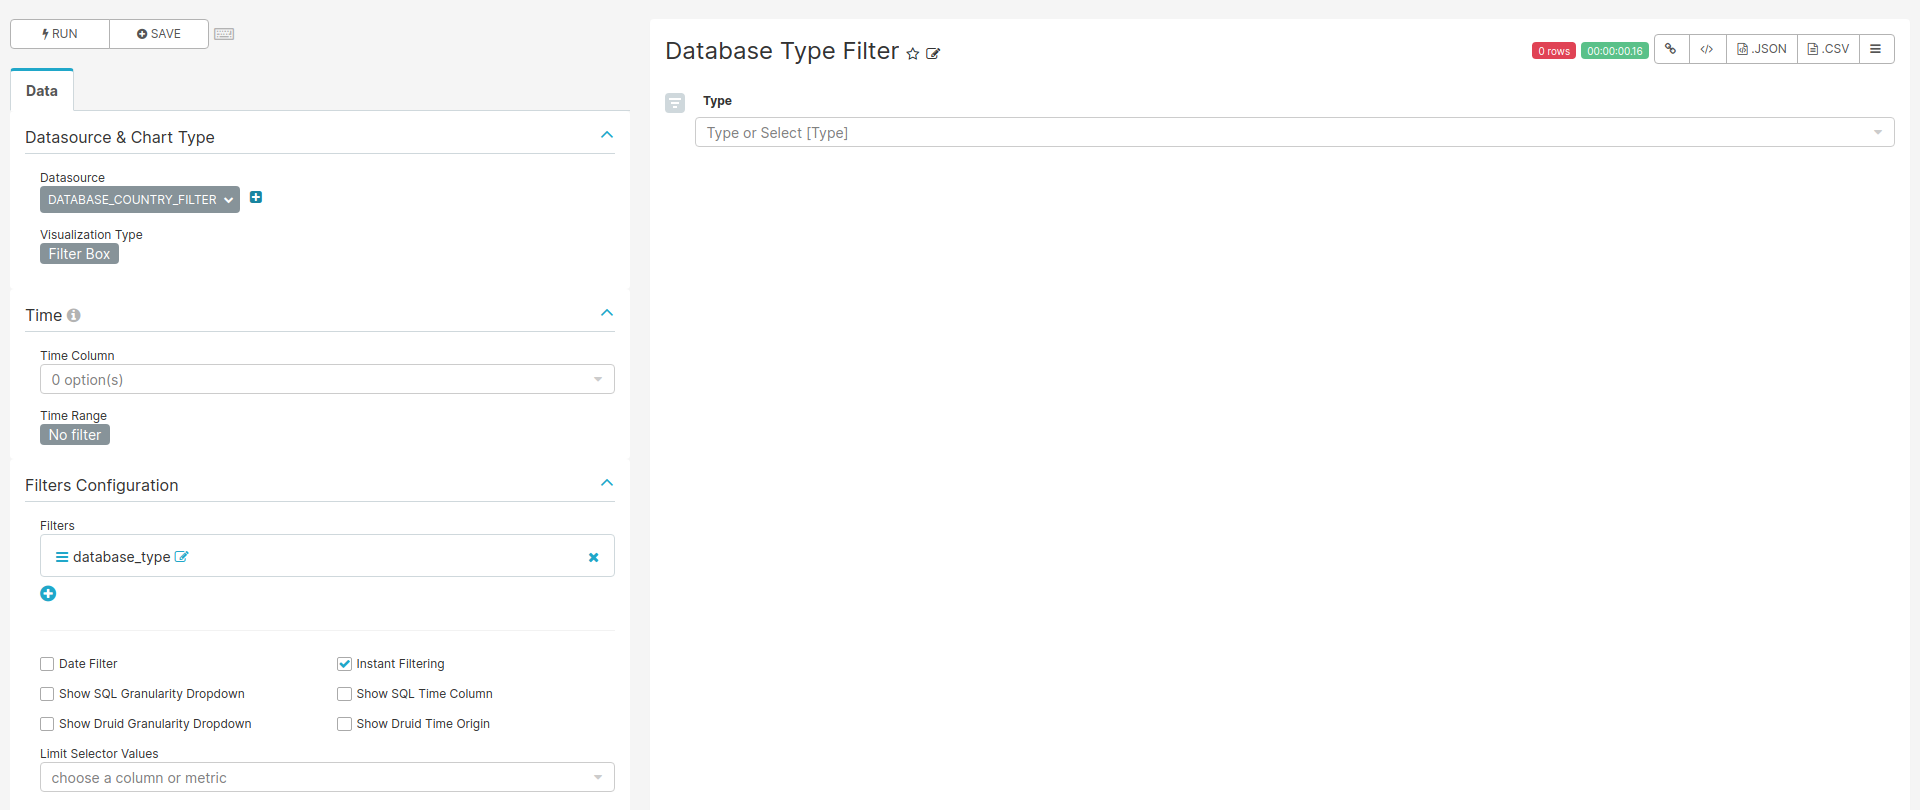This screenshot has width=1920, height=810.
Task: Click the query duration timer badge
Action: 1615,51
